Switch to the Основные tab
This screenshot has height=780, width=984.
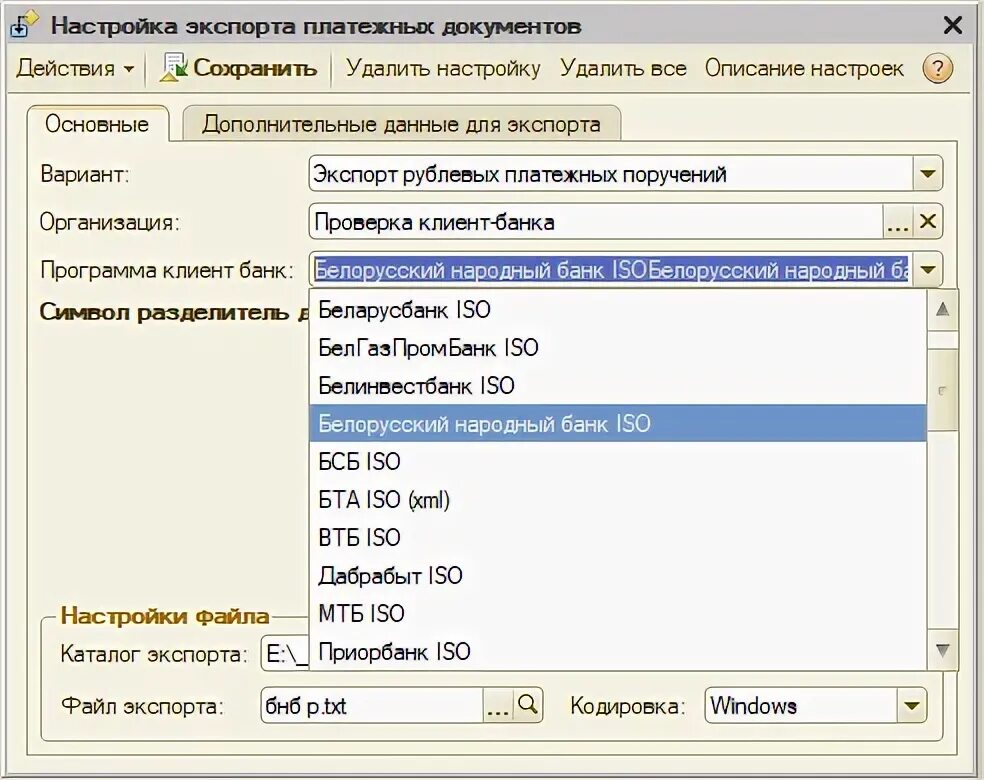tap(97, 124)
